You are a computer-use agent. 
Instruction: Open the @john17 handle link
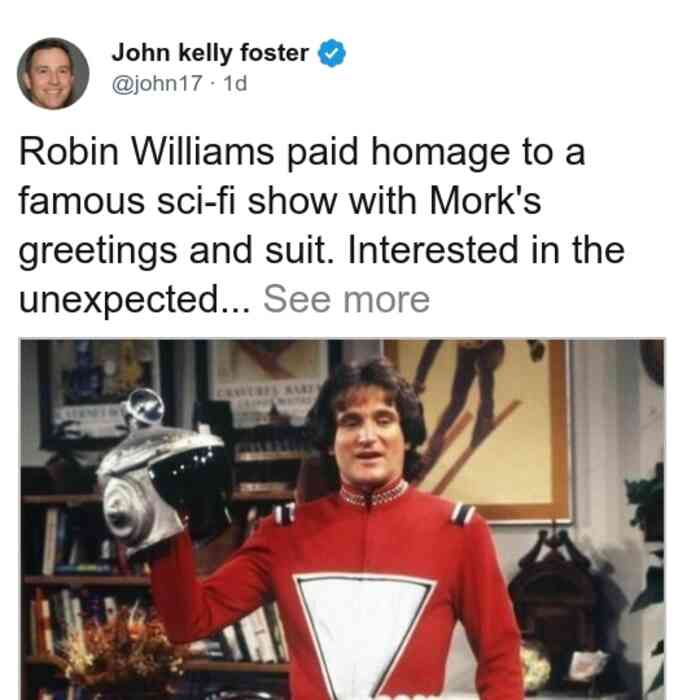click(157, 83)
